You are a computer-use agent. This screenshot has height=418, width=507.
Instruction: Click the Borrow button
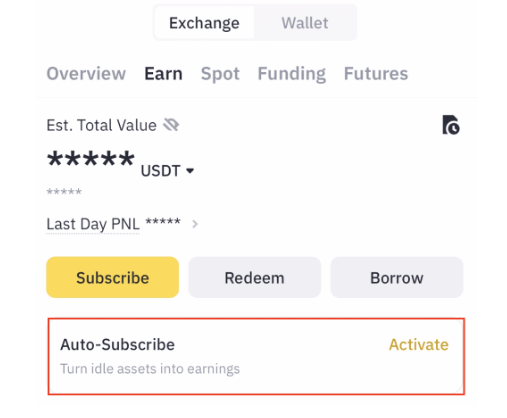397,277
